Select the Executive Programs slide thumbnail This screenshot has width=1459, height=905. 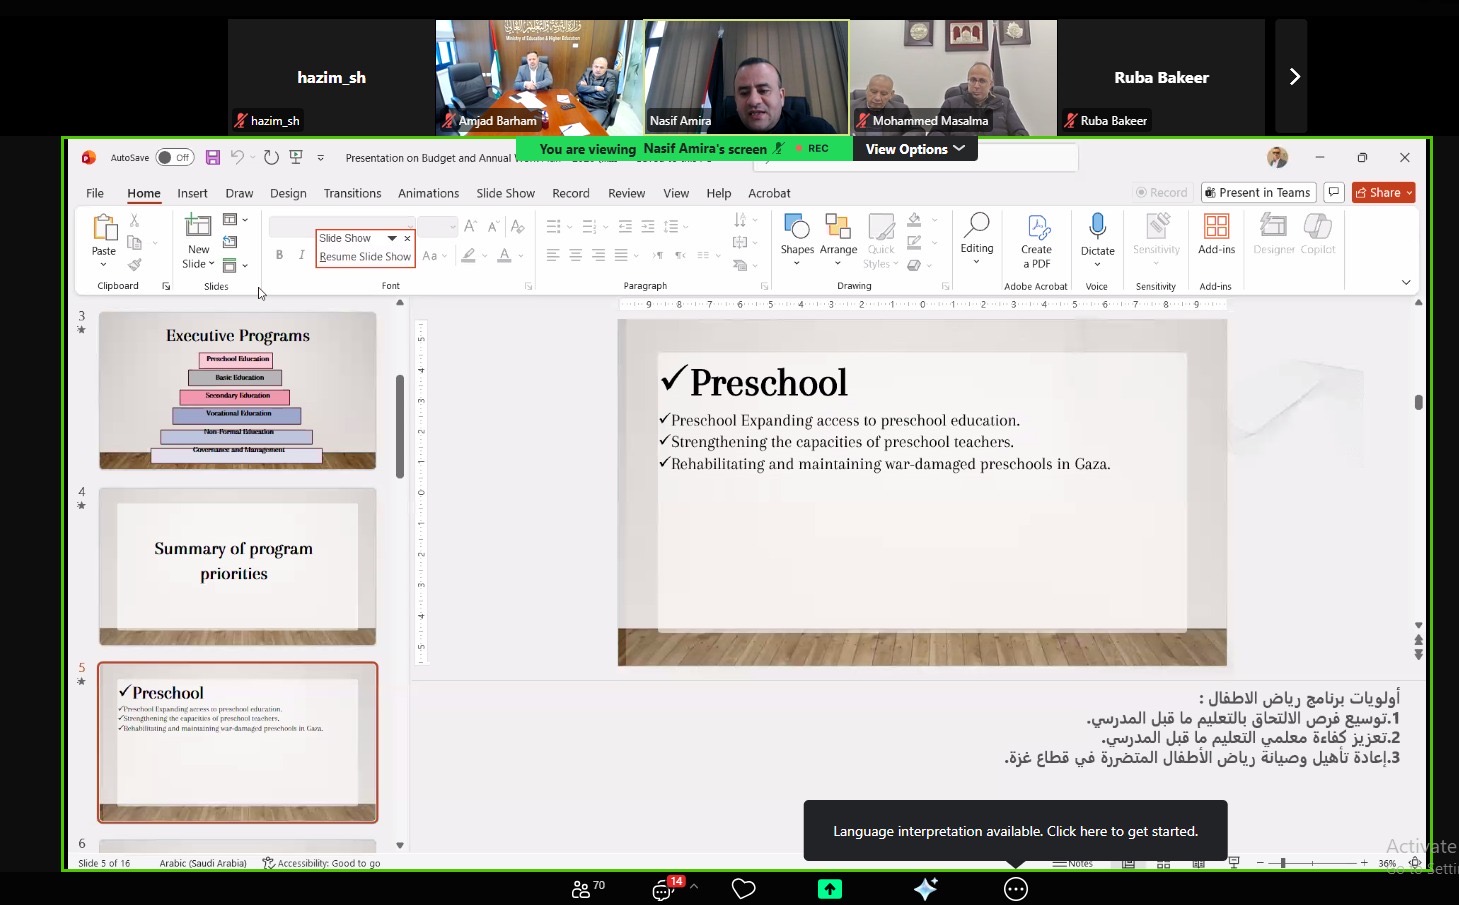click(x=238, y=390)
